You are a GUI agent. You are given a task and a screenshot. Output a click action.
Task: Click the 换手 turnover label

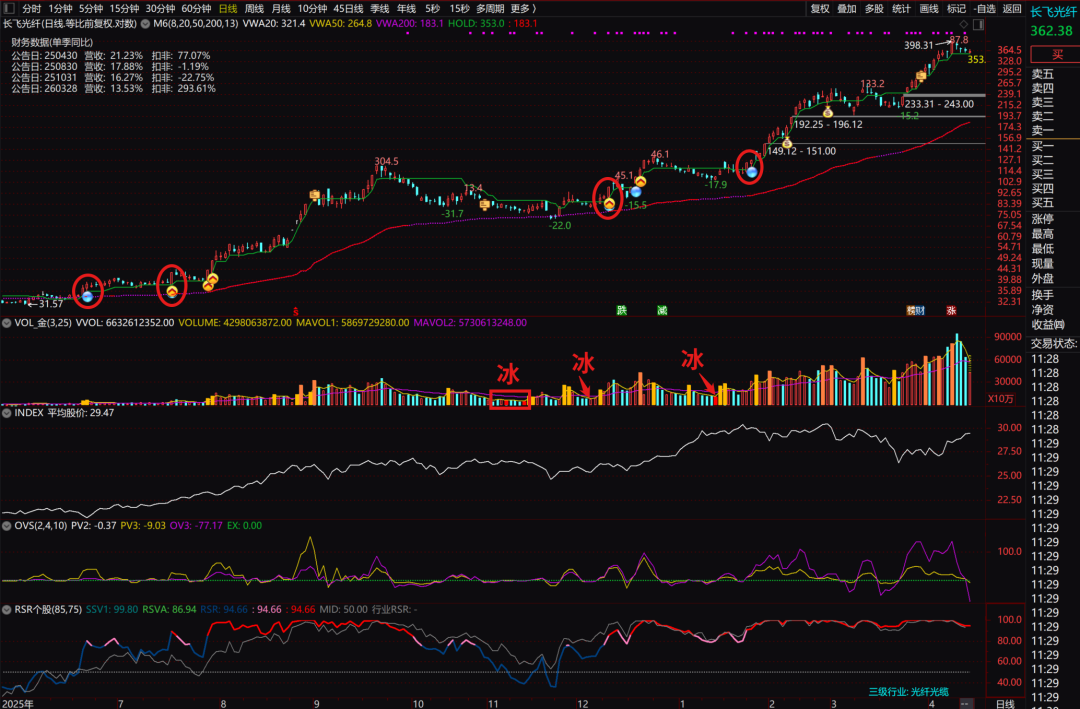click(x=1043, y=295)
